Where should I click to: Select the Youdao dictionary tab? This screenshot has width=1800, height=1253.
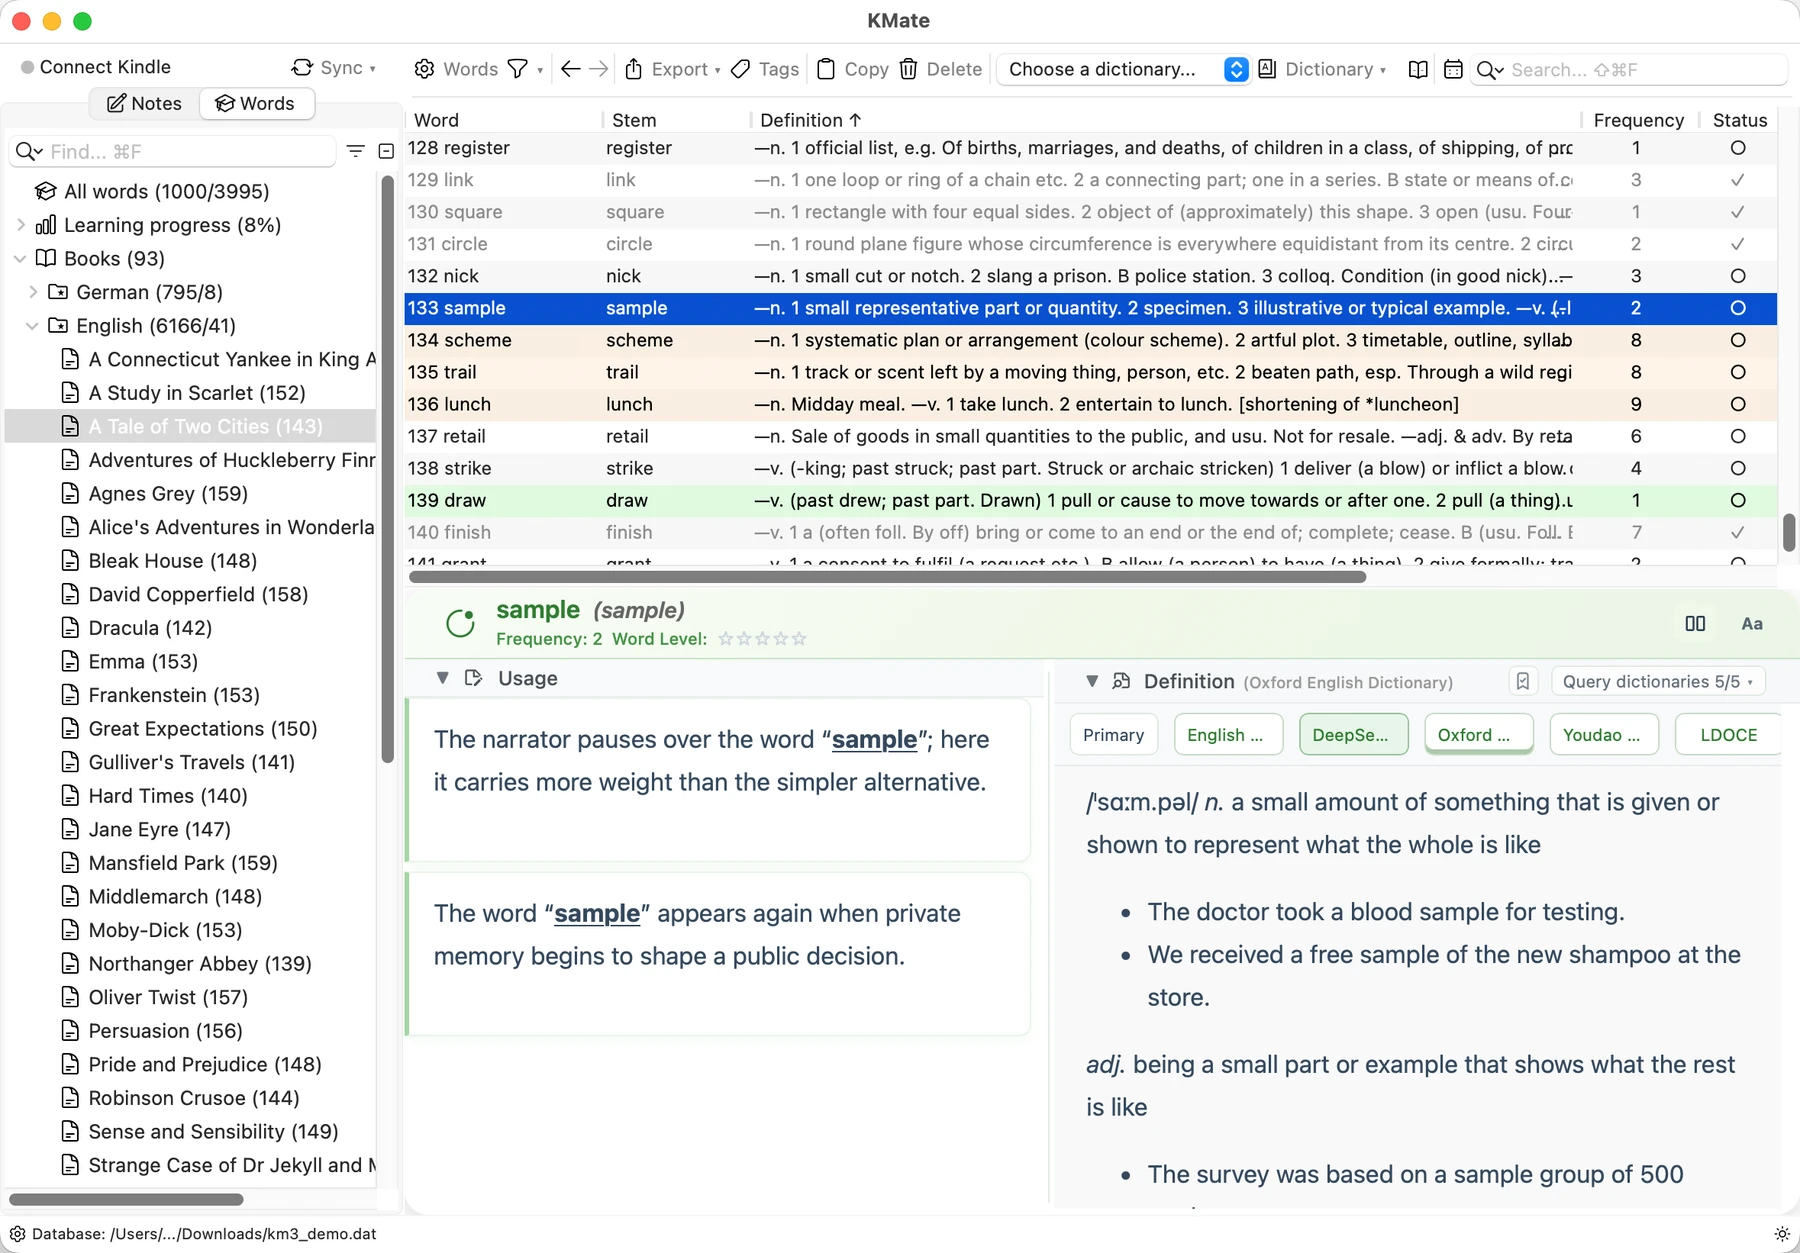click(x=1604, y=735)
